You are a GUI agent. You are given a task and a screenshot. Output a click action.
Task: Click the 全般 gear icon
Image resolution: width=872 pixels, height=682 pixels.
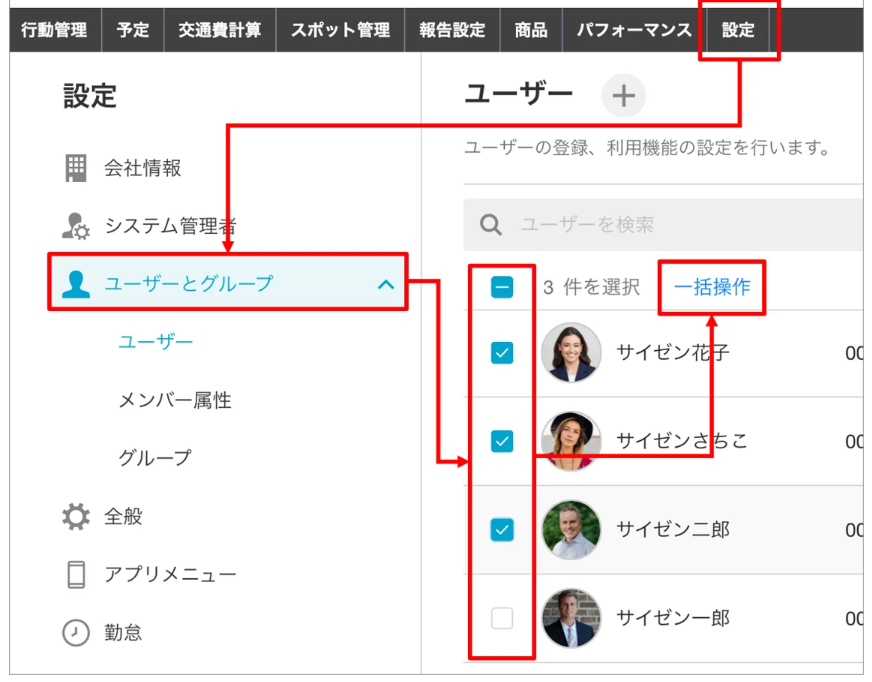[x=76, y=516]
